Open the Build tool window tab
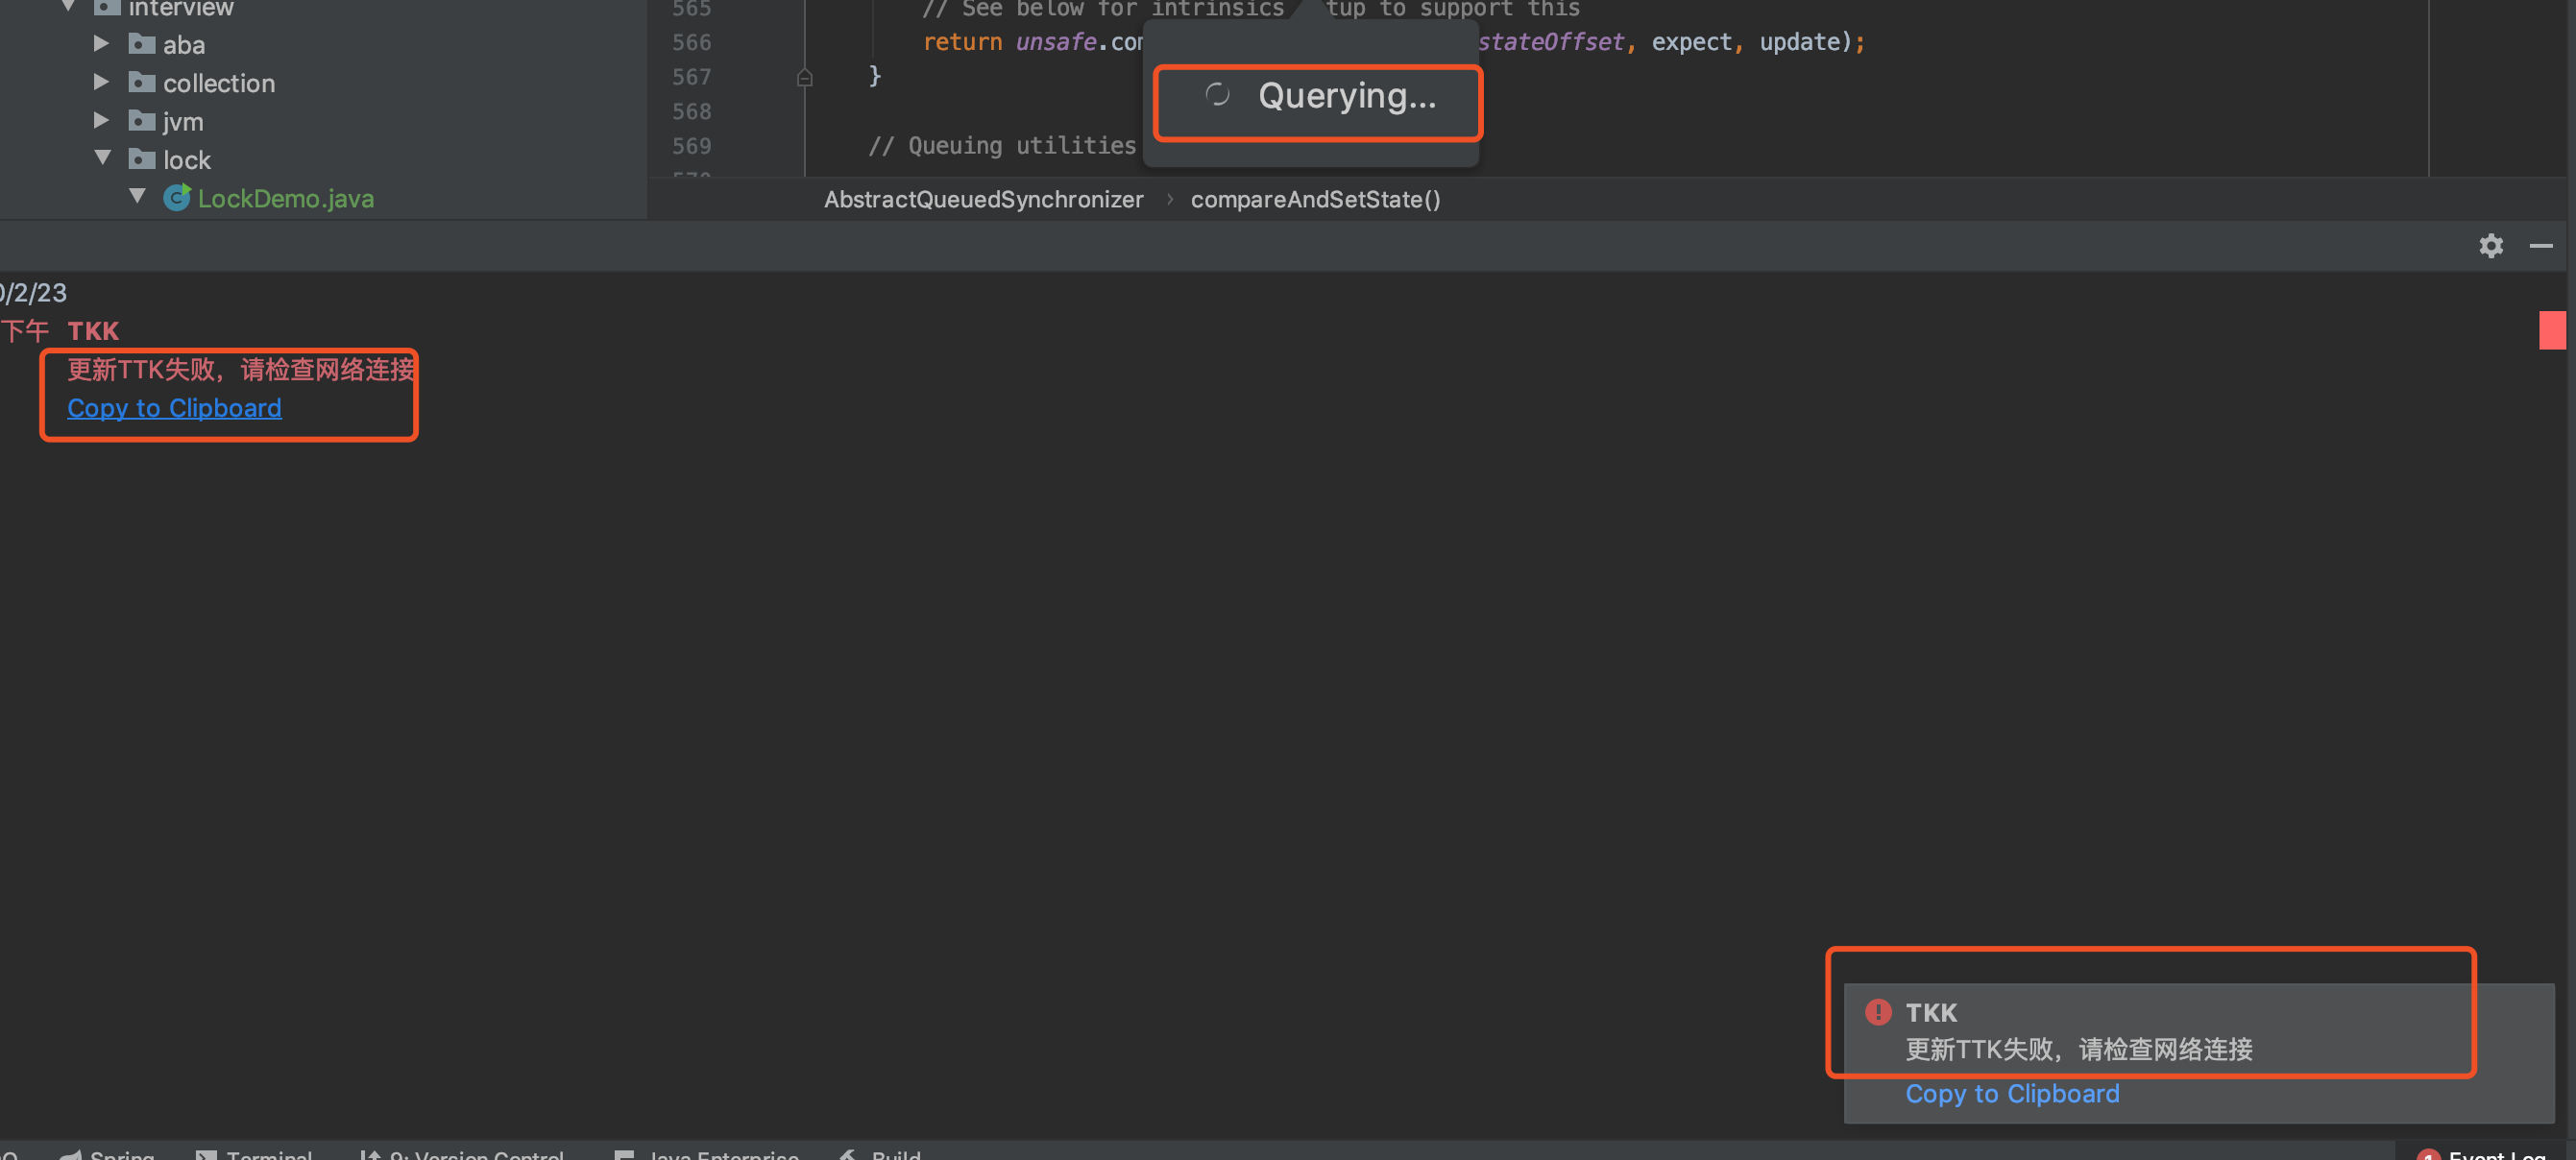Screen dimensions: 2576x1160 pyautogui.click(x=880, y=1154)
